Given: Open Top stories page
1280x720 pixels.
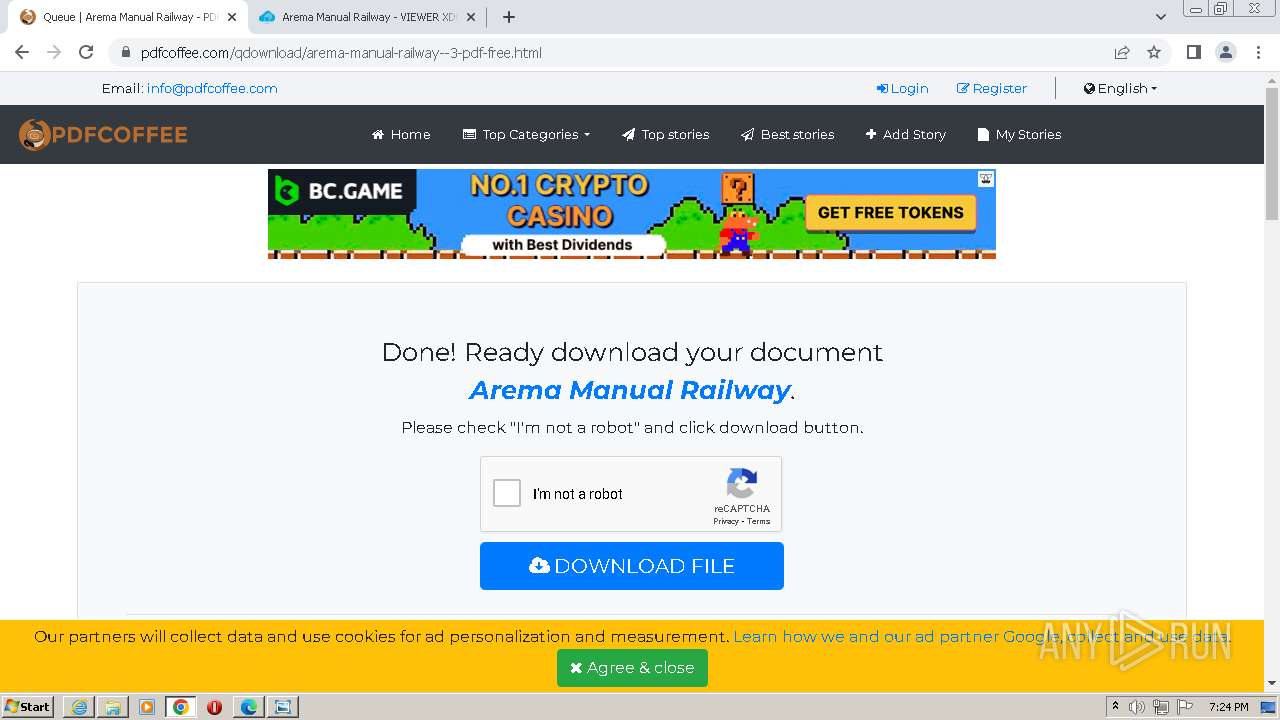Looking at the screenshot, I should pos(665,134).
